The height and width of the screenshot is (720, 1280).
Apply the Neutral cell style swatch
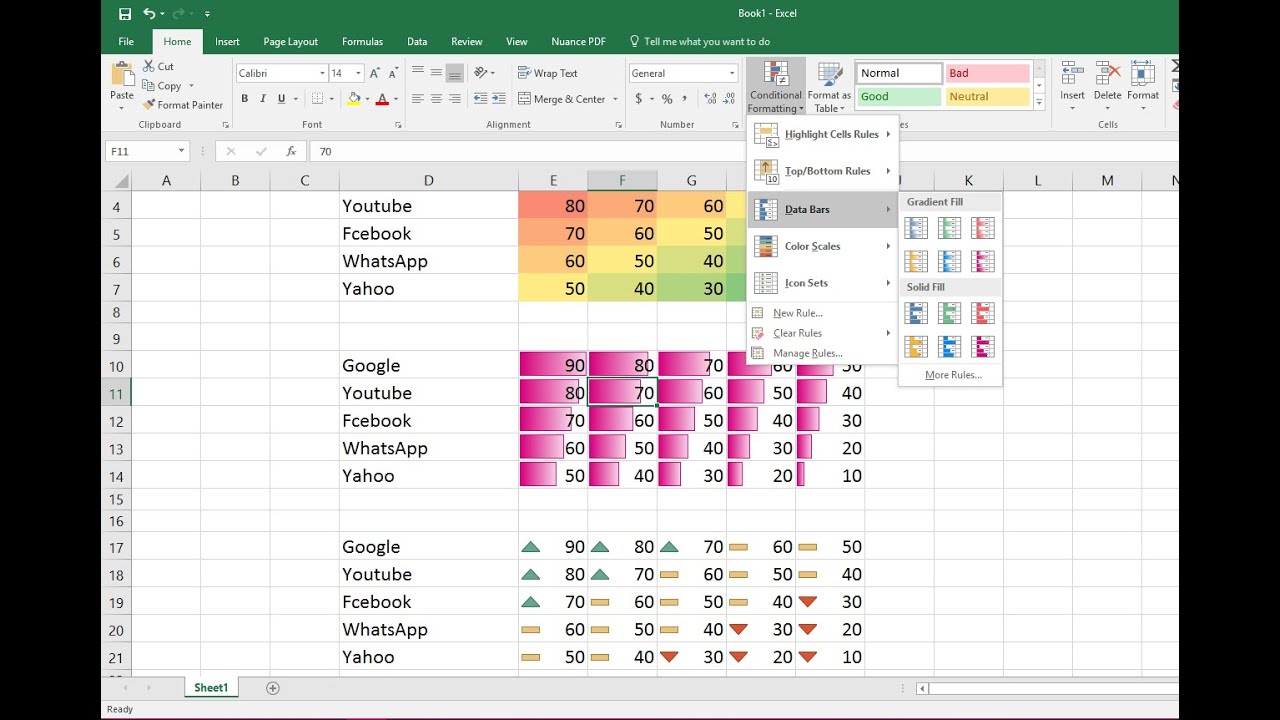click(987, 97)
